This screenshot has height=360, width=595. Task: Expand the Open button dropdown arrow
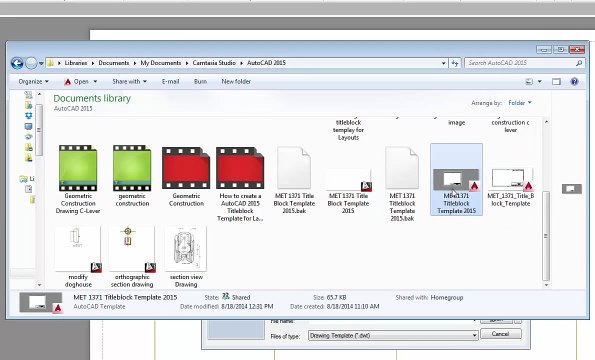click(x=95, y=82)
